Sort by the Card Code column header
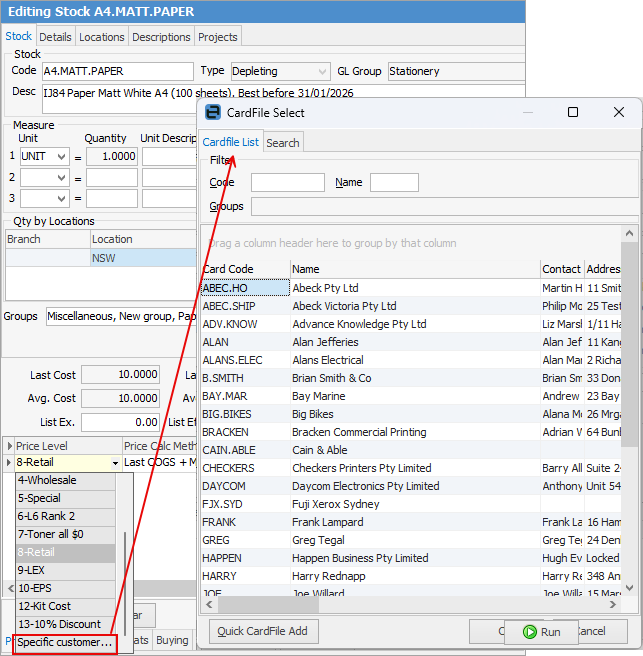643x656 pixels. (x=244, y=269)
